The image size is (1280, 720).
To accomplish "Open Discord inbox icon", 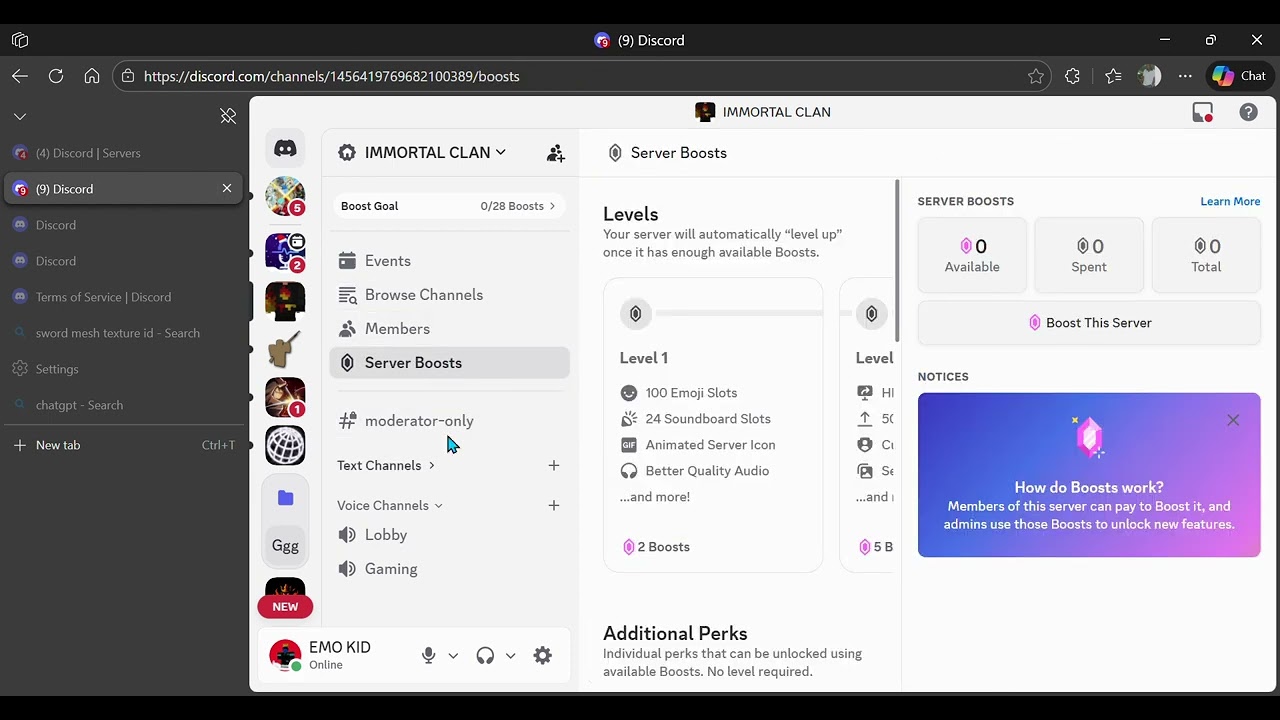I will [x=1203, y=113].
